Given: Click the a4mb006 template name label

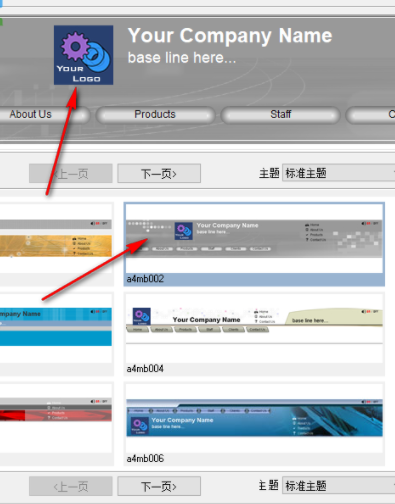Looking at the screenshot, I should 145,459.
